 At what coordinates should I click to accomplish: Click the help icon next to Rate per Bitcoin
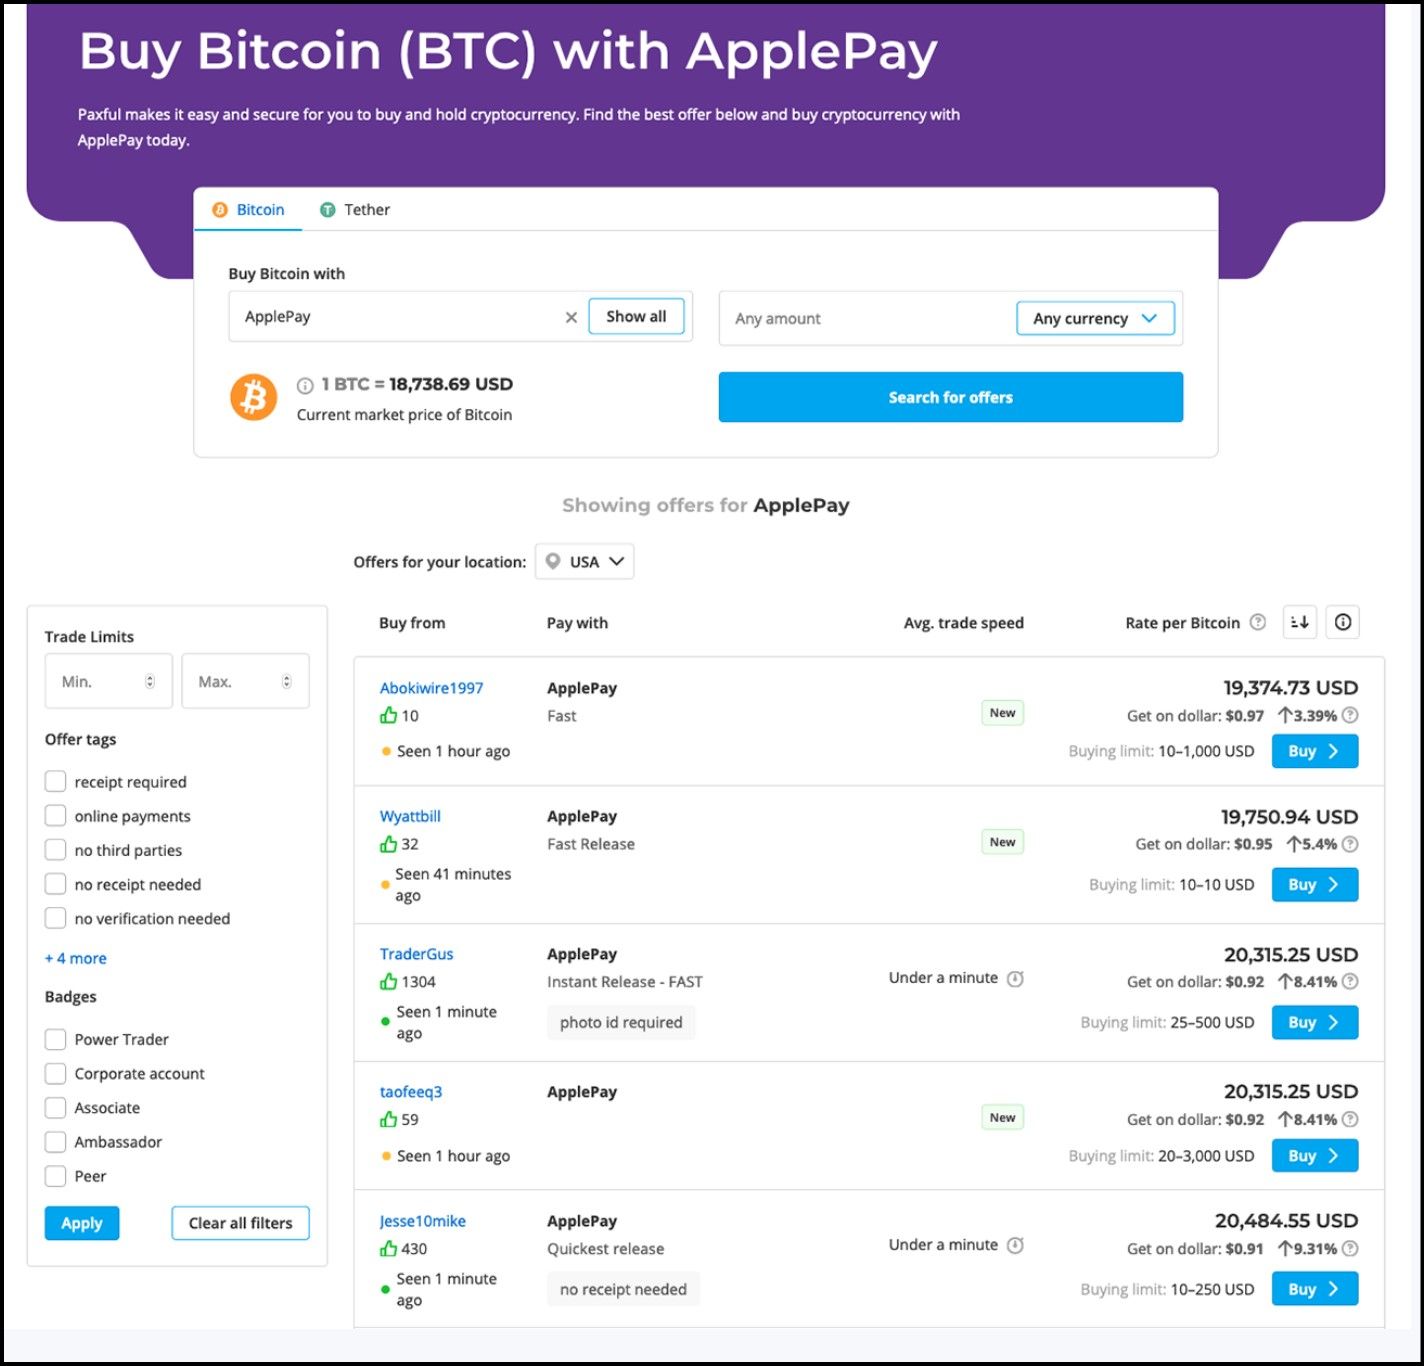coord(1258,622)
